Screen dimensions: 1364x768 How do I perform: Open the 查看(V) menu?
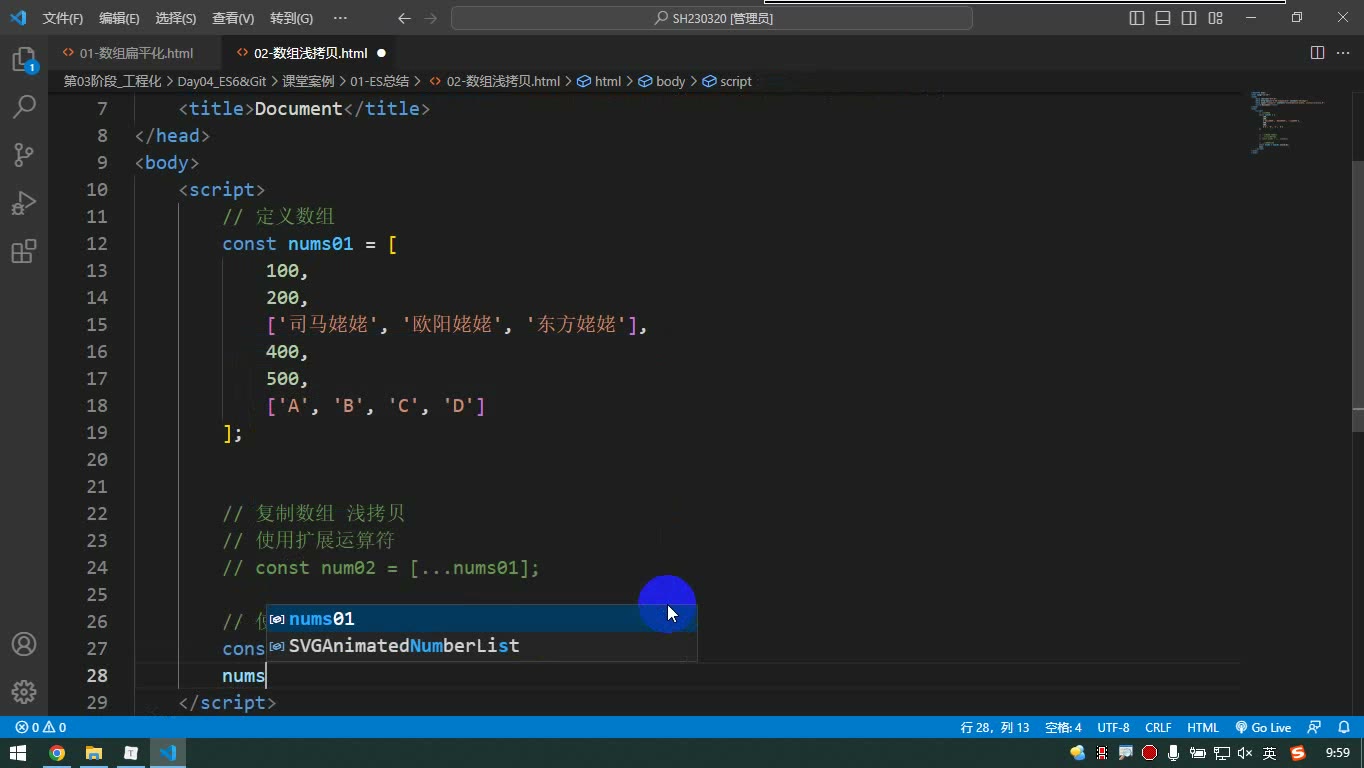point(233,18)
